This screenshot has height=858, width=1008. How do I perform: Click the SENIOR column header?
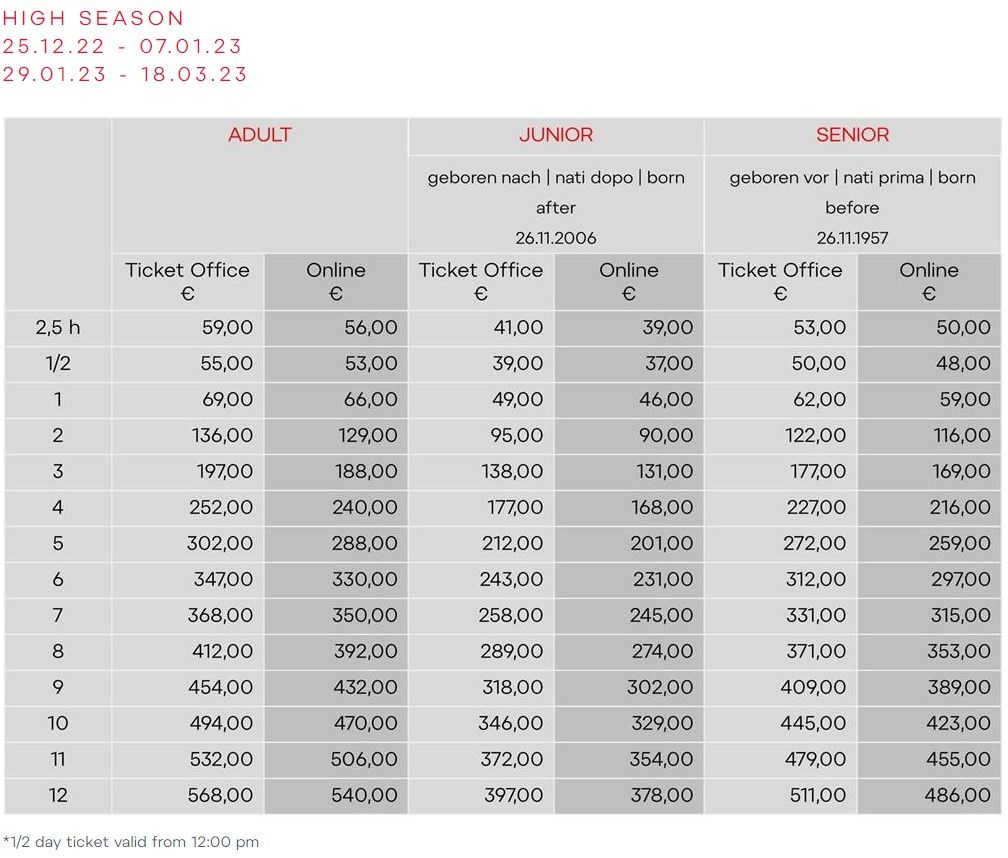(x=852, y=135)
